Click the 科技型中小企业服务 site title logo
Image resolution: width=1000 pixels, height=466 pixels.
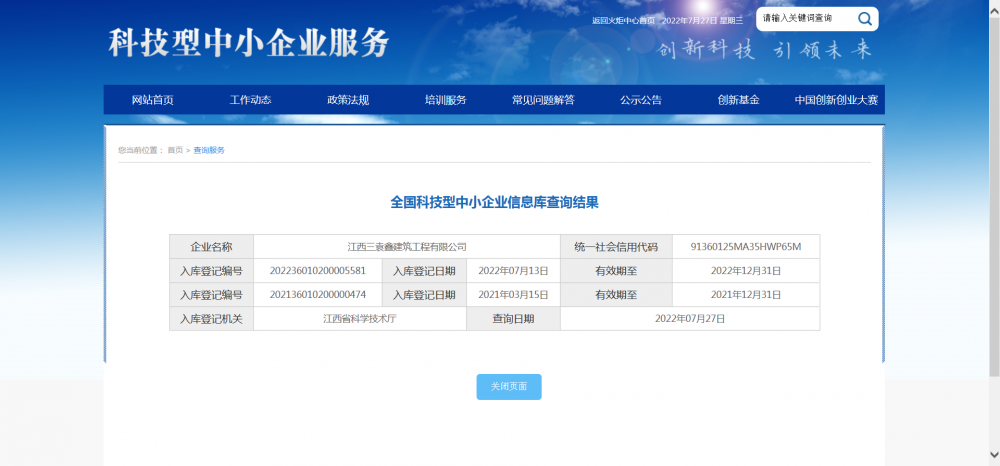pos(248,43)
